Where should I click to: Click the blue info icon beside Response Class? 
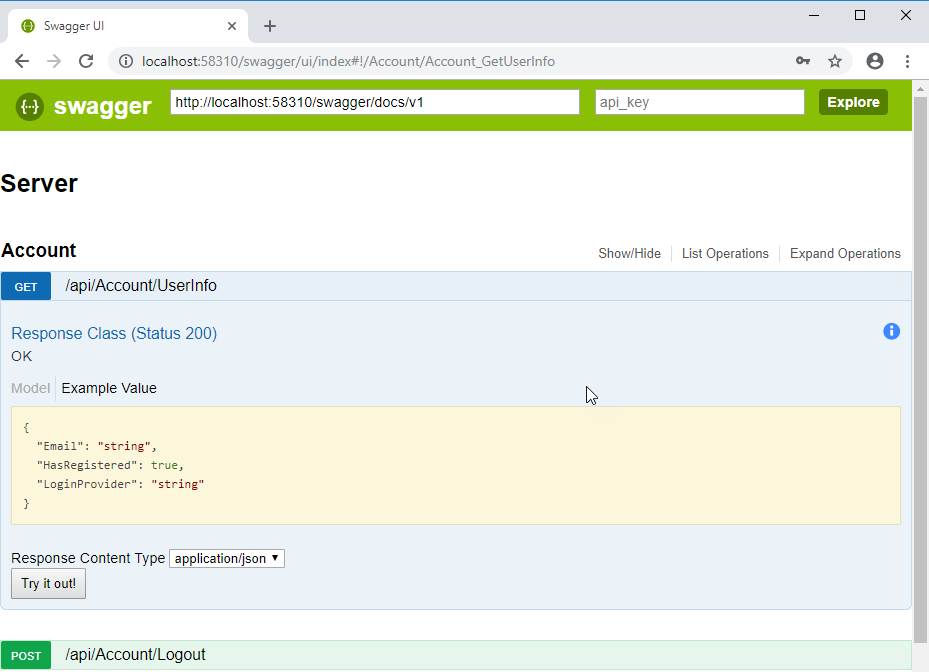(891, 332)
